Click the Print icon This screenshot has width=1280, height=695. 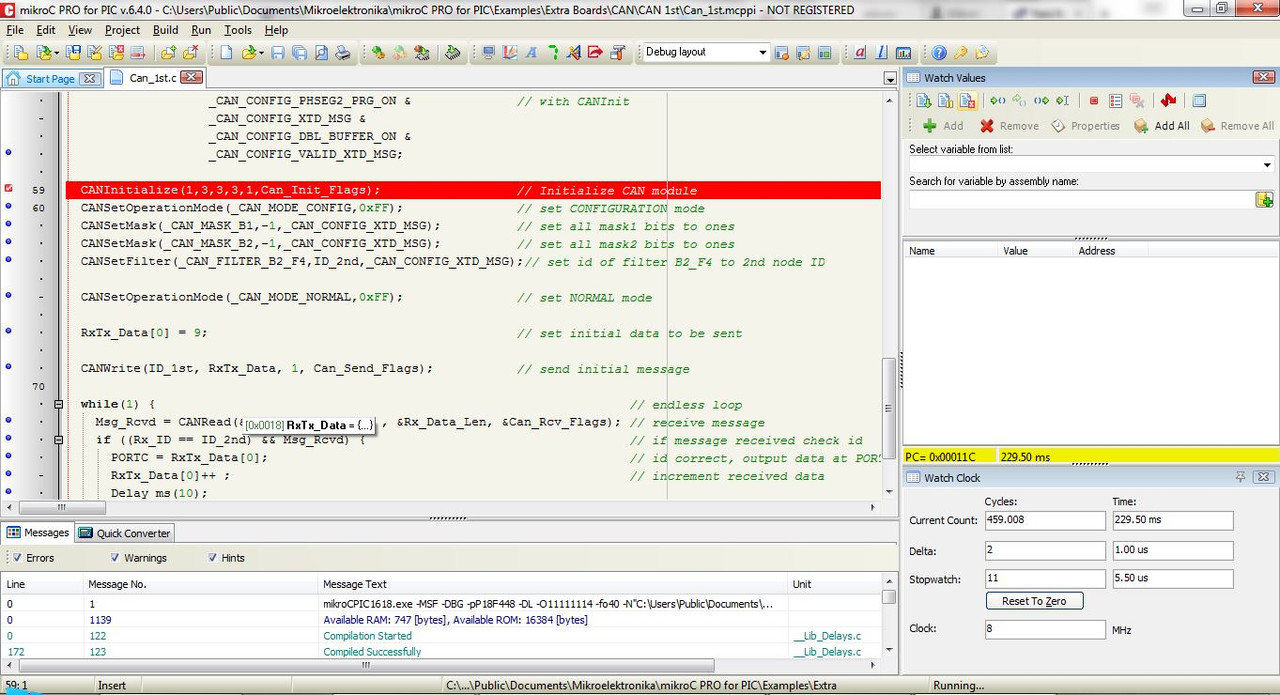(x=342, y=52)
